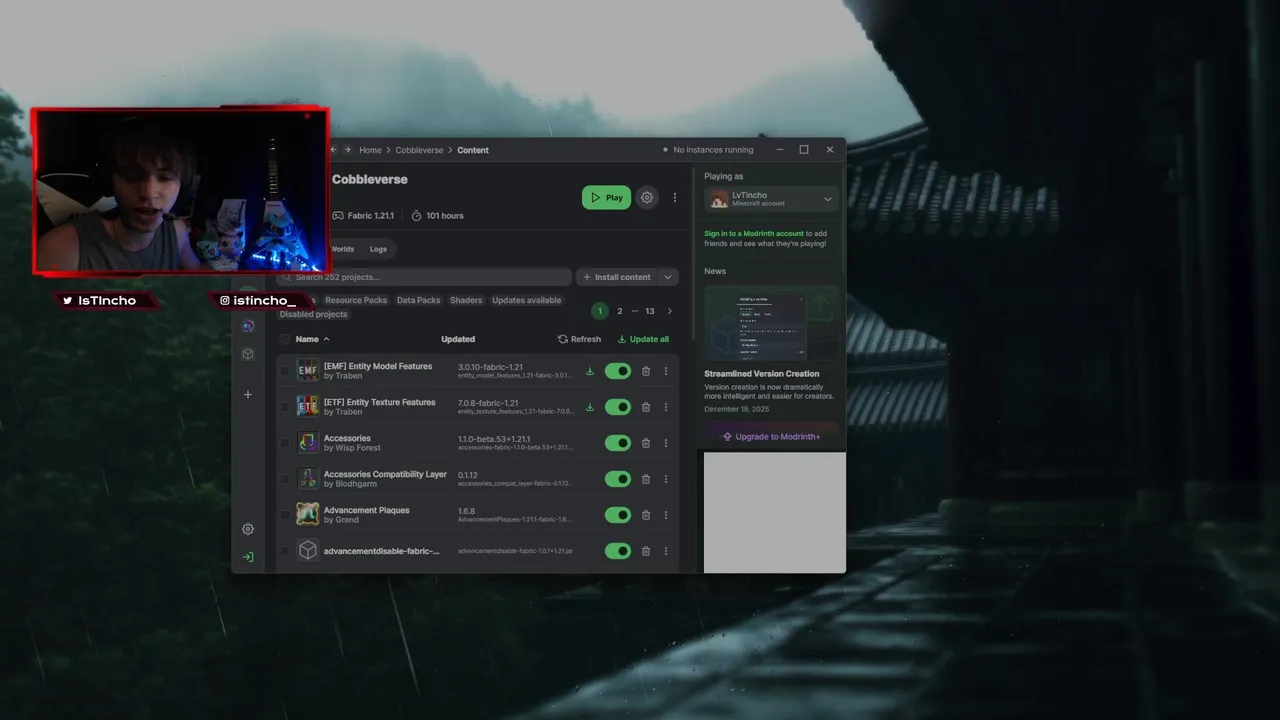Go back with the left arrow
Viewport: 1280px width, 720px height.
click(x=333, y=150)
